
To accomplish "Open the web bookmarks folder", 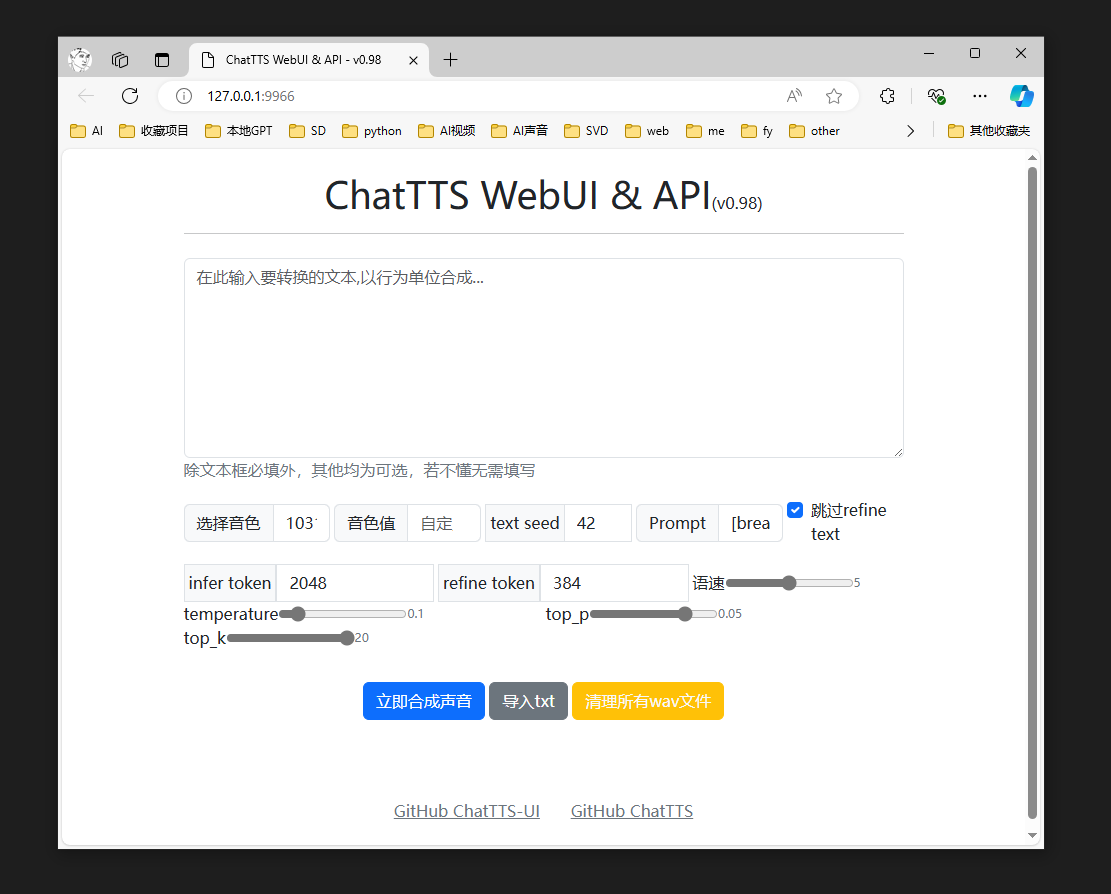I will (647, 131).
